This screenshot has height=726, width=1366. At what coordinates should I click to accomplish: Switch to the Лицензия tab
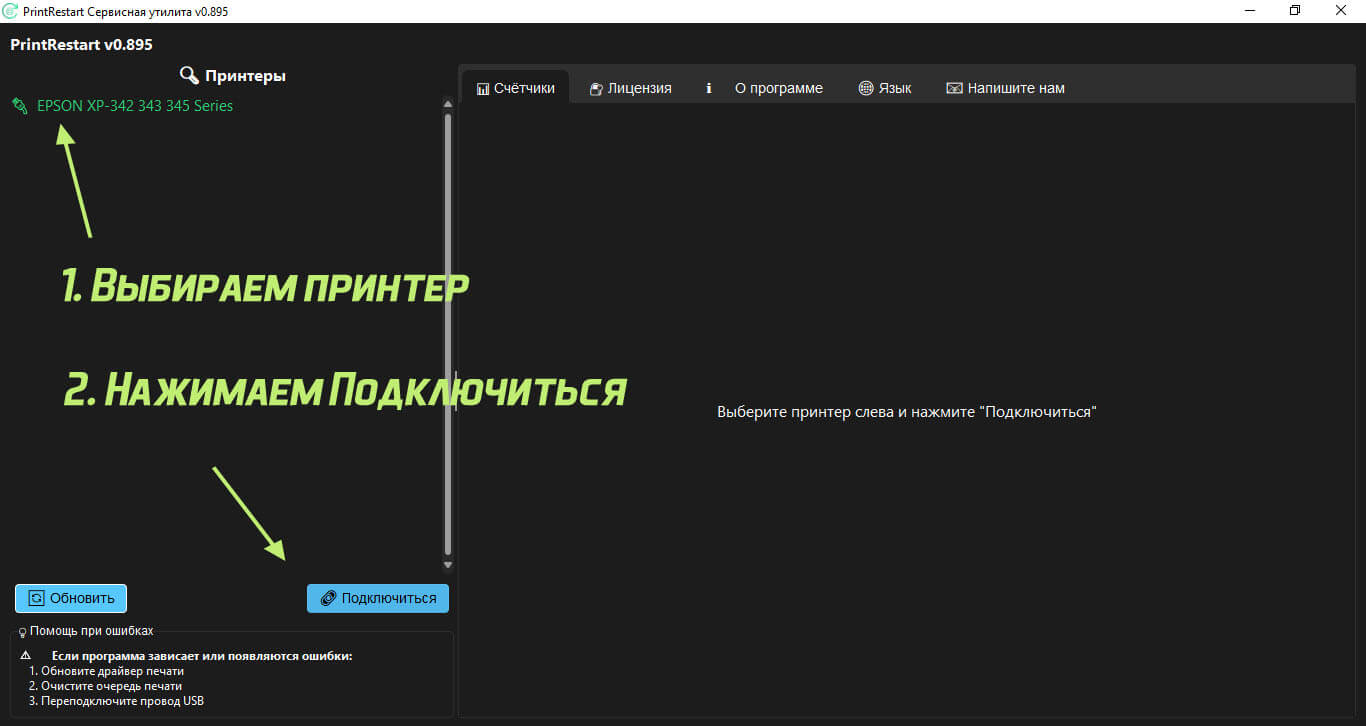[x=630, y=88]
